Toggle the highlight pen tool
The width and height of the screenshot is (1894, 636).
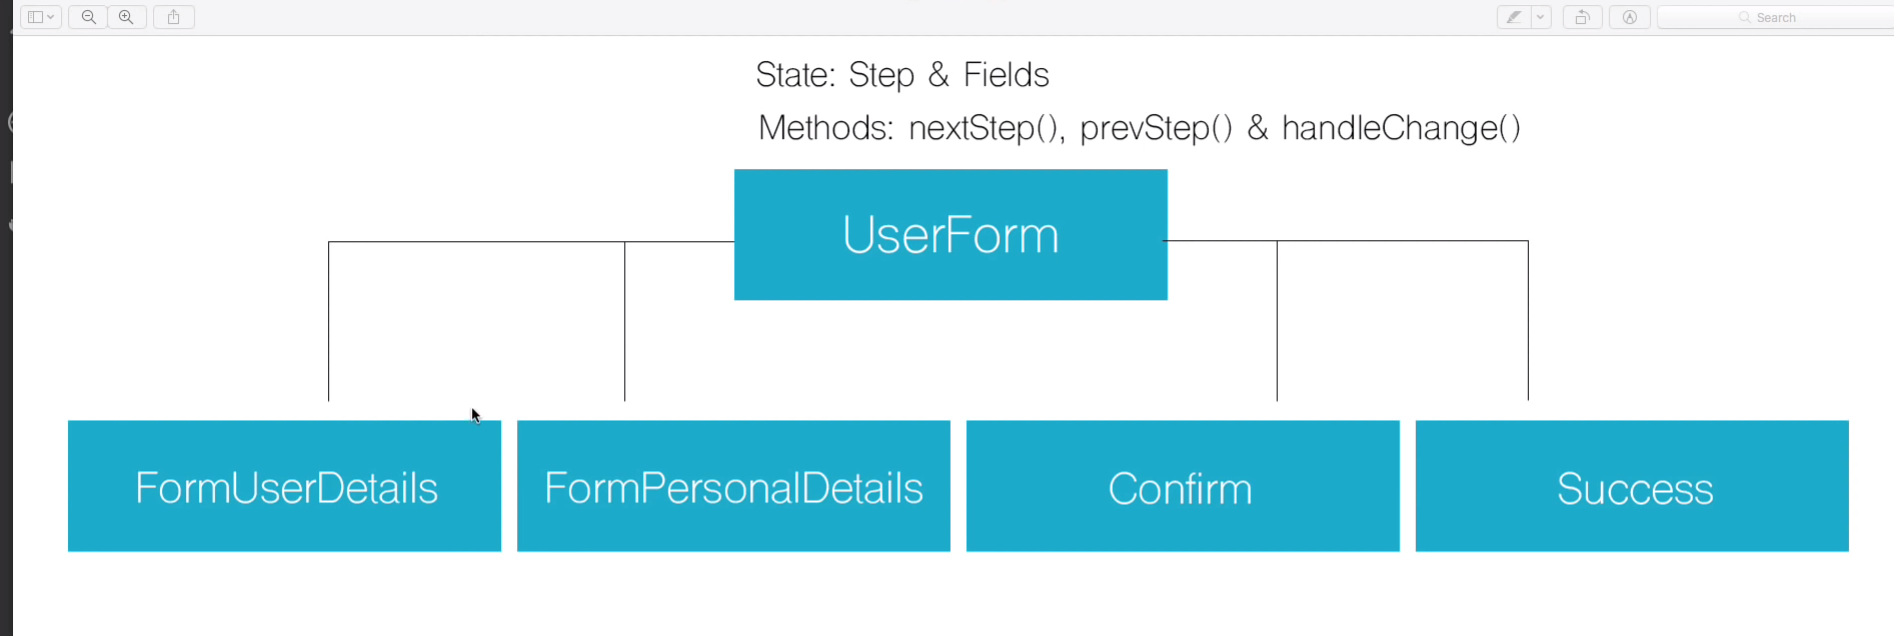[x=1514, y=17]
